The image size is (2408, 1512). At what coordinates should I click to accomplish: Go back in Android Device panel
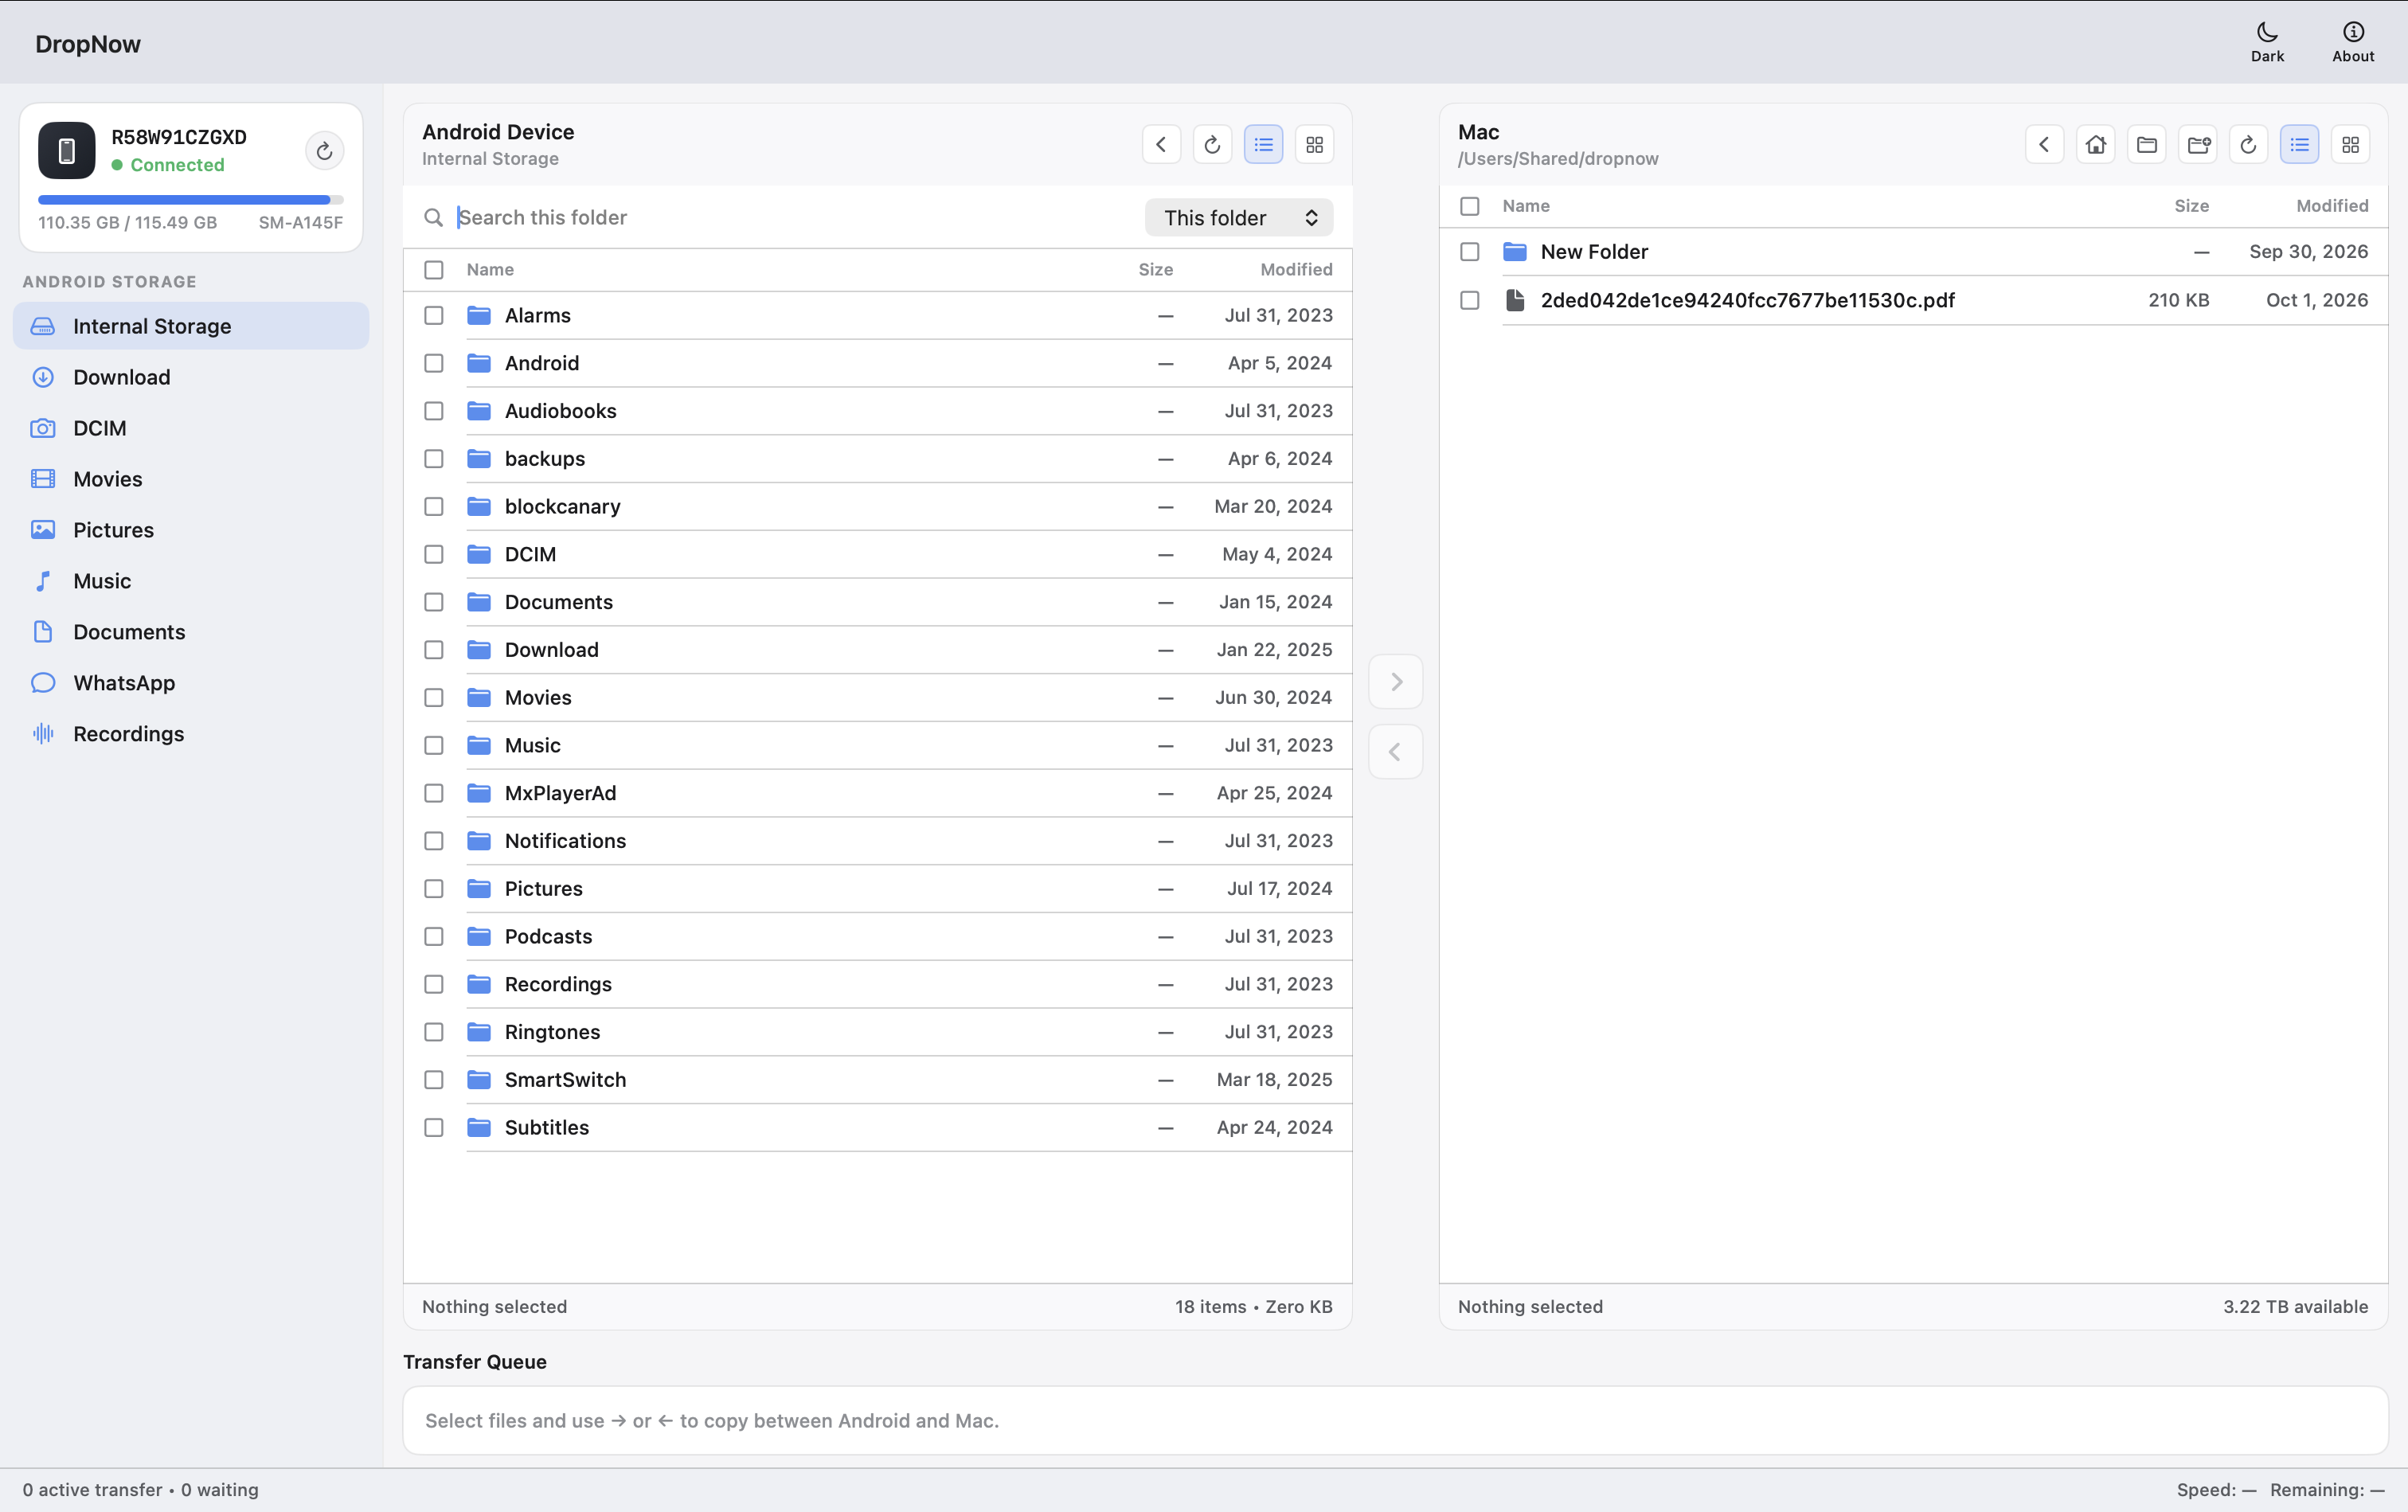point(1161,145)
